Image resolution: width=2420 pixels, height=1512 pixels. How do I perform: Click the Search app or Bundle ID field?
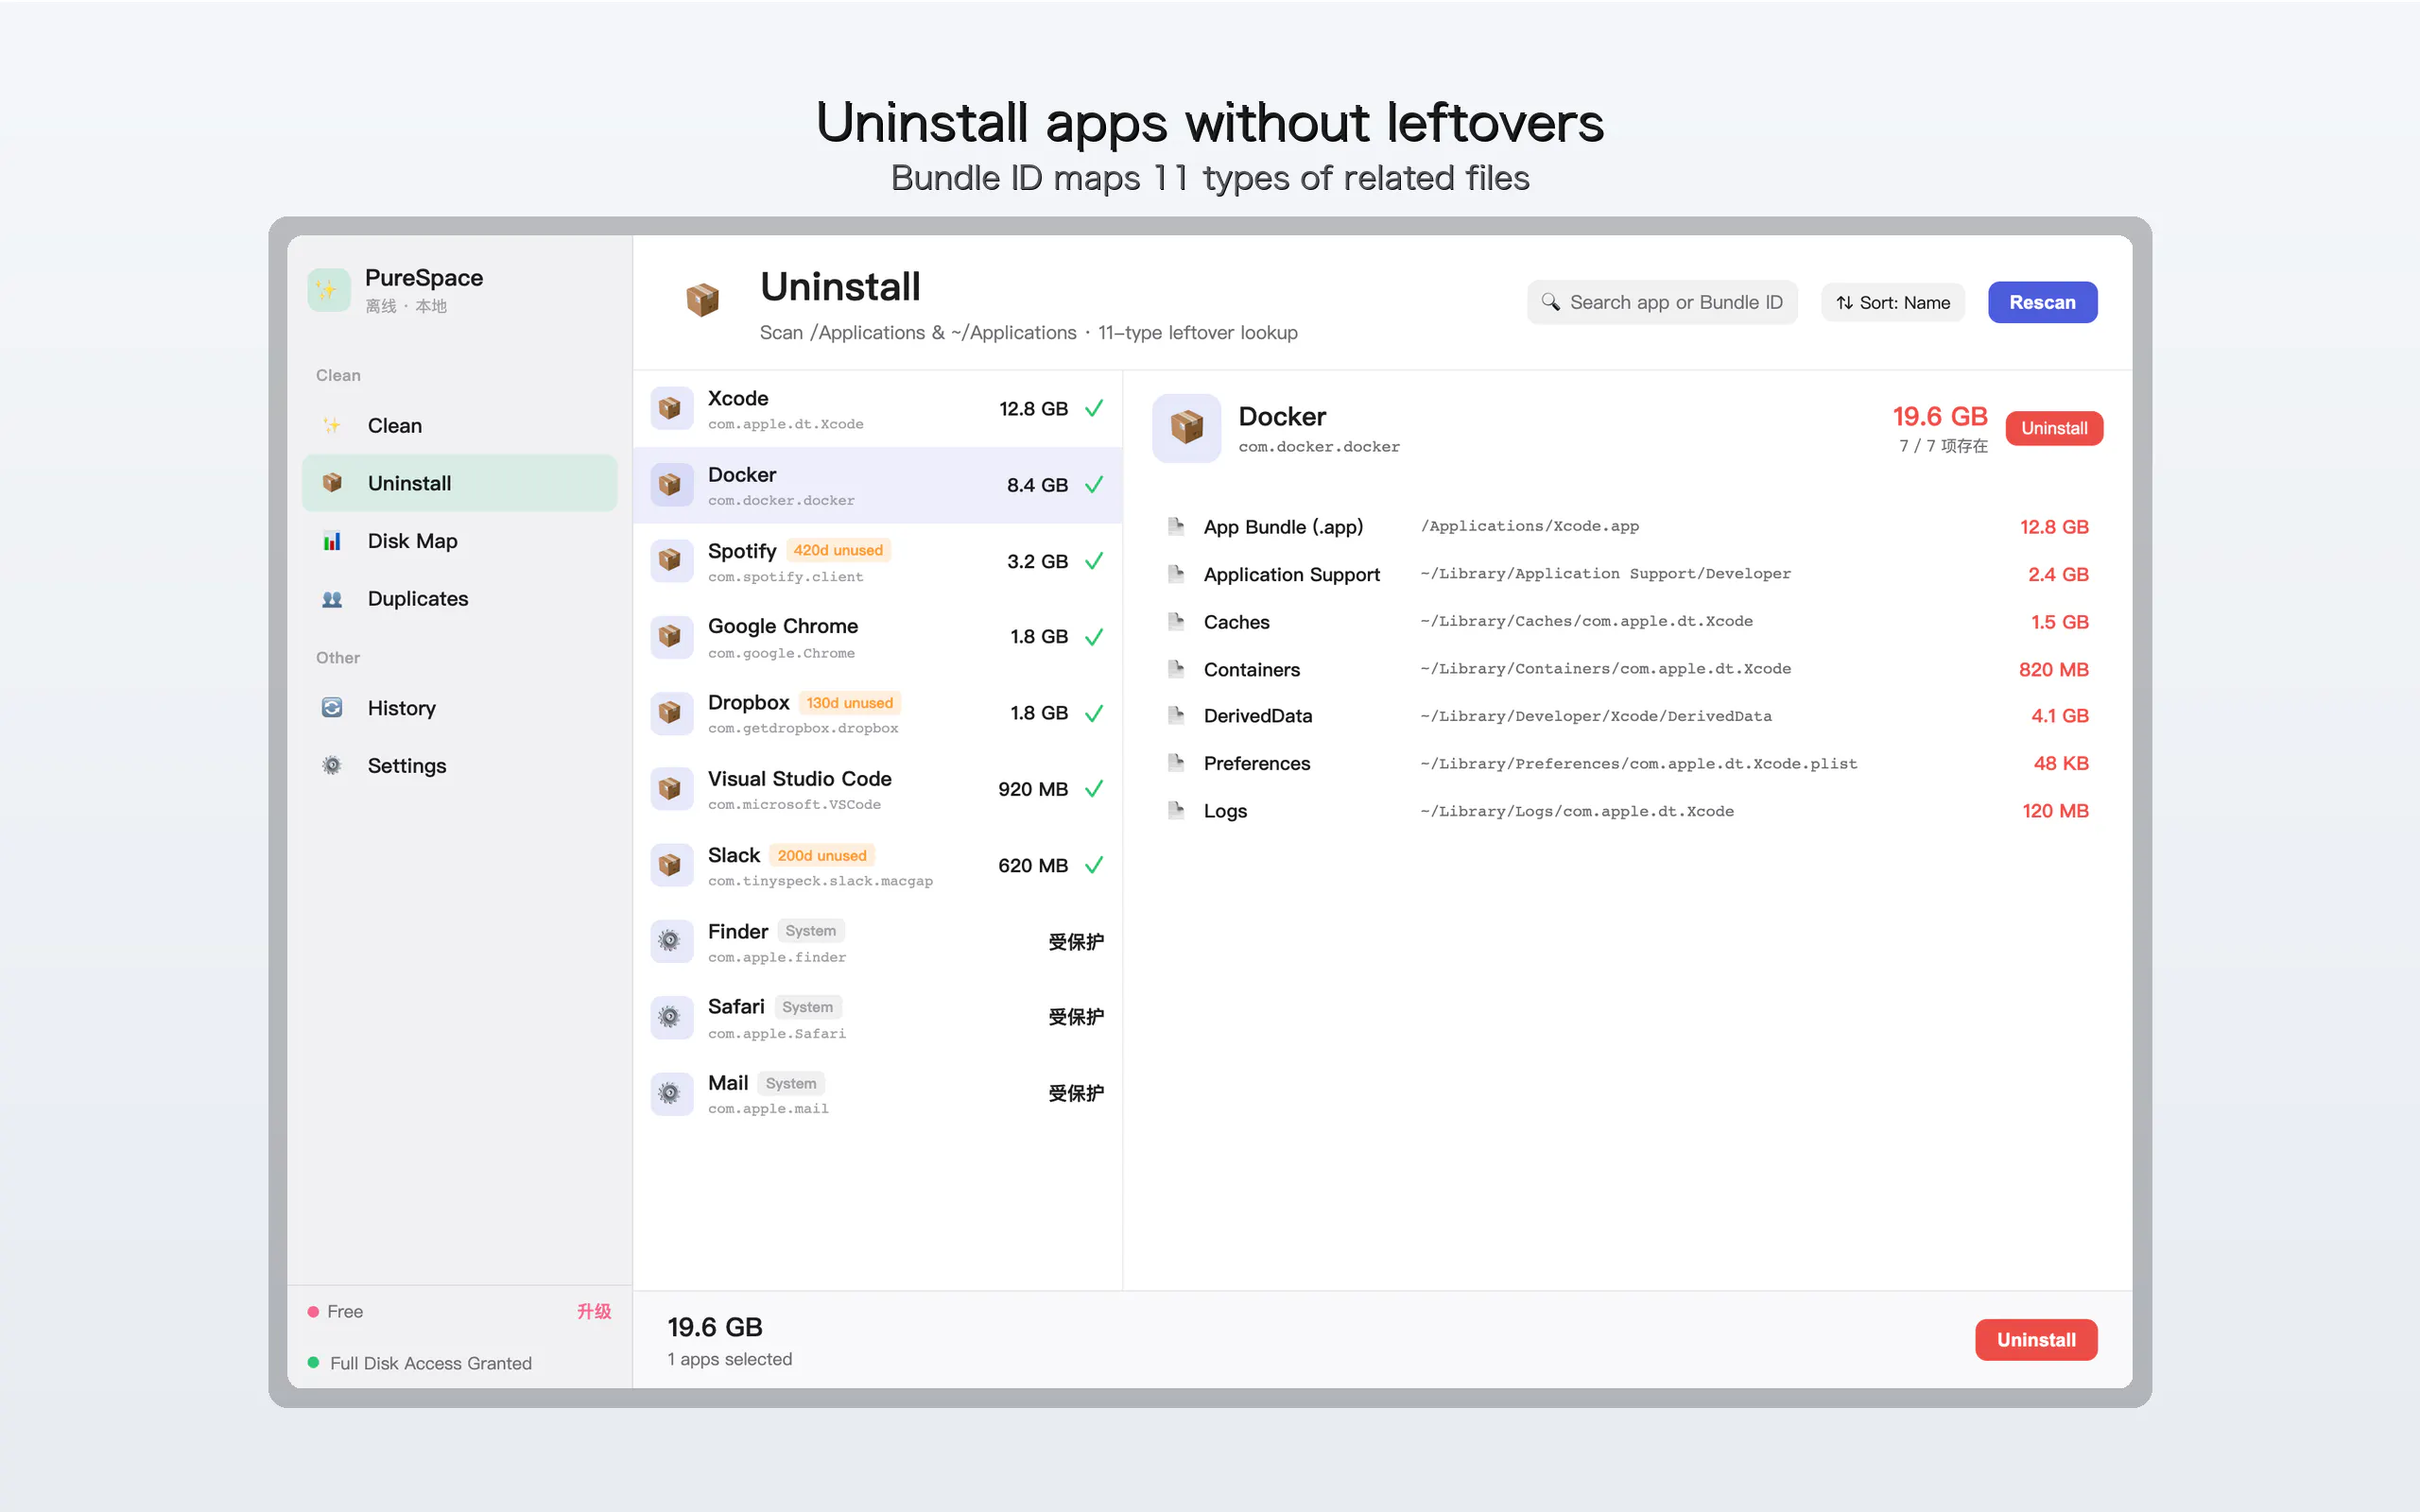click(x=1662, y=302)
